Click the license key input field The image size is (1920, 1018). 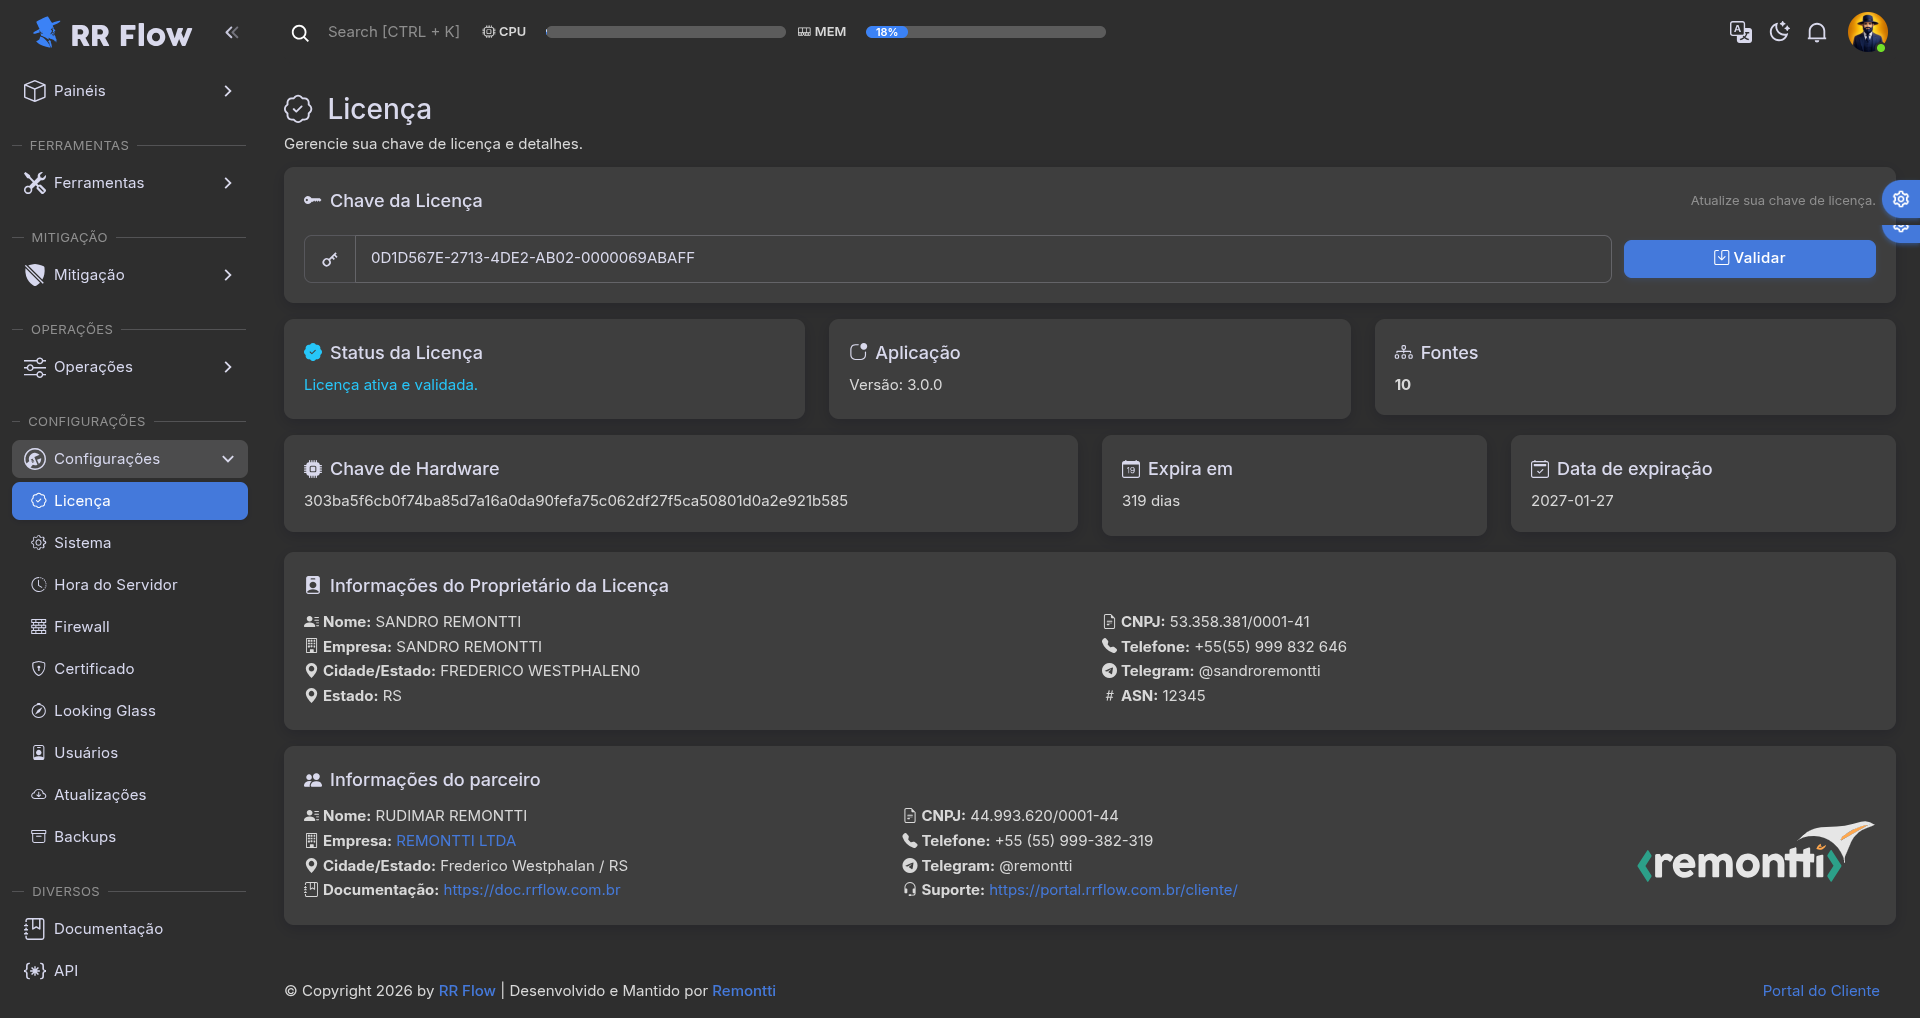(980, 259)
